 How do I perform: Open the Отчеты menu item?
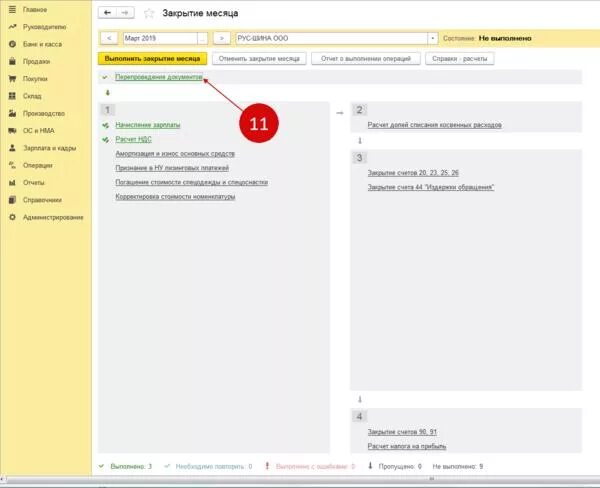pos(34,183)
